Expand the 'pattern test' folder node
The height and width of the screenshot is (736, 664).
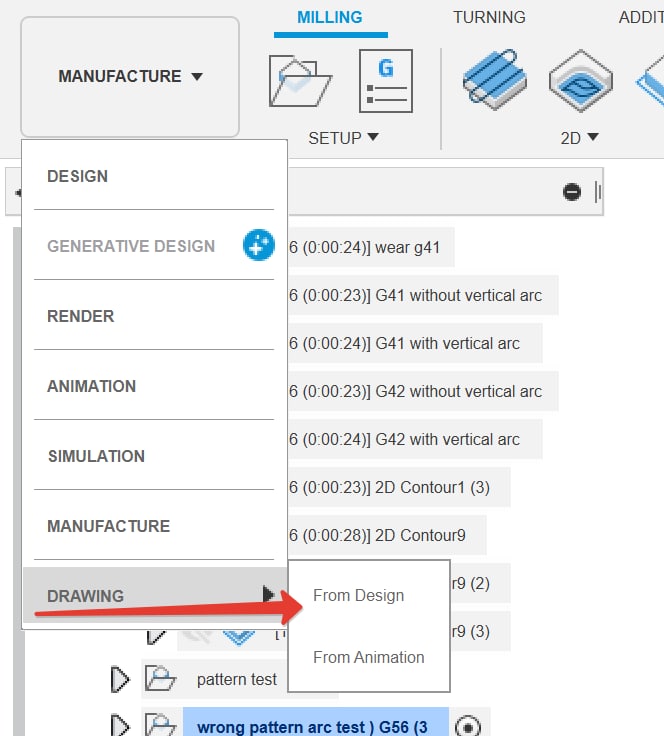click(120, 679)
